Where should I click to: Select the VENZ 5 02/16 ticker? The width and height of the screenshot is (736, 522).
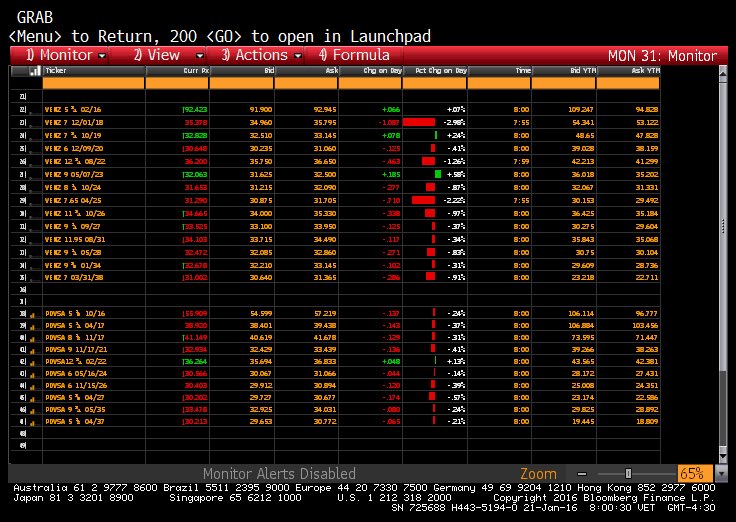(73, 110)
